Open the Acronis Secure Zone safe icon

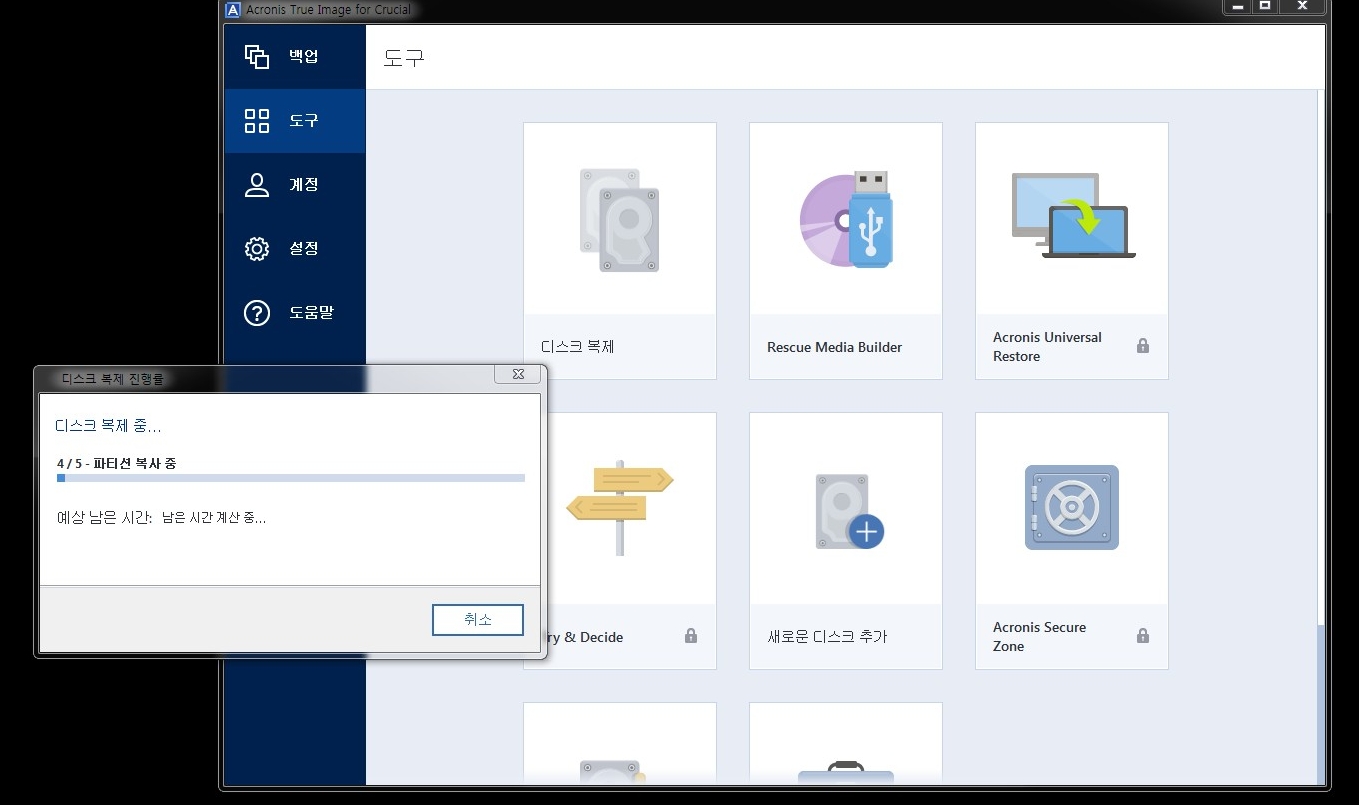point(1072,507)
